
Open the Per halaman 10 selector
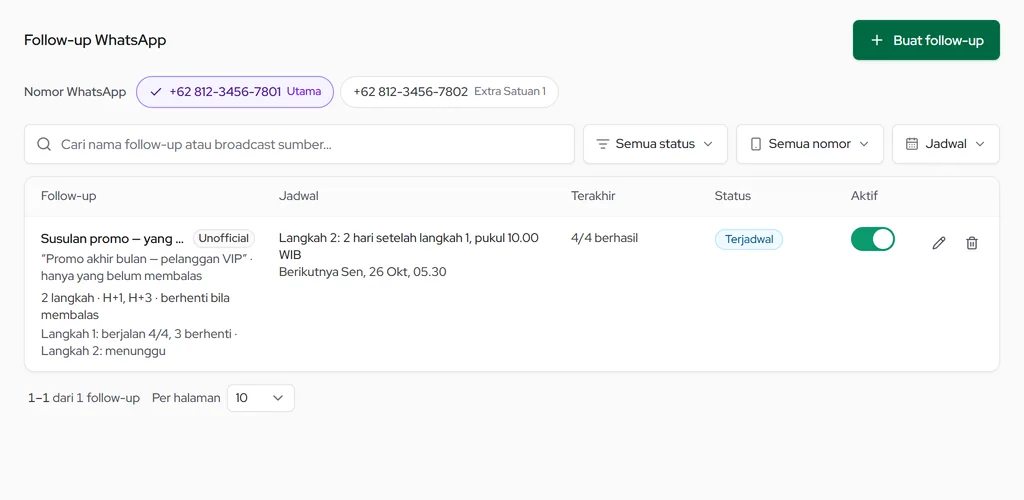pyautogui.click(x=261, y=398)
